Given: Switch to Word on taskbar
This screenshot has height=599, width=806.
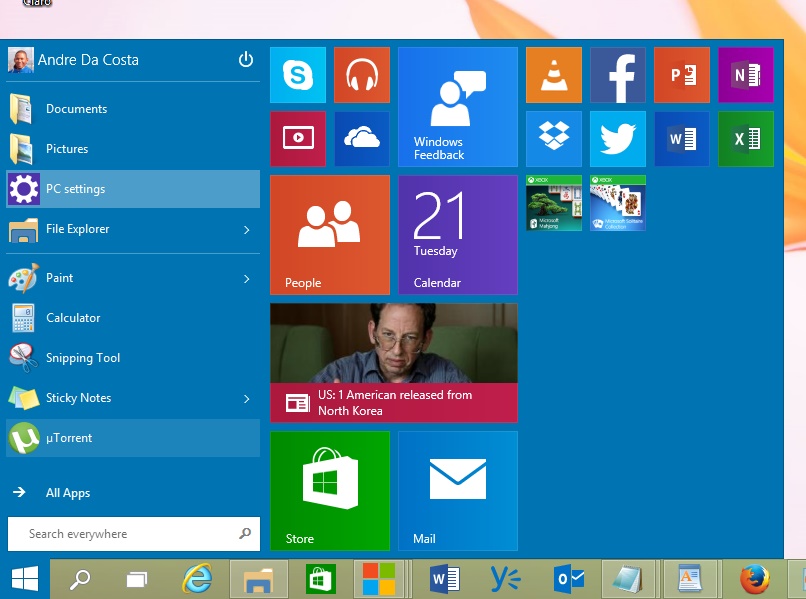Looking at the screenshot, I should pyautogui.click(x=444, y=579).
